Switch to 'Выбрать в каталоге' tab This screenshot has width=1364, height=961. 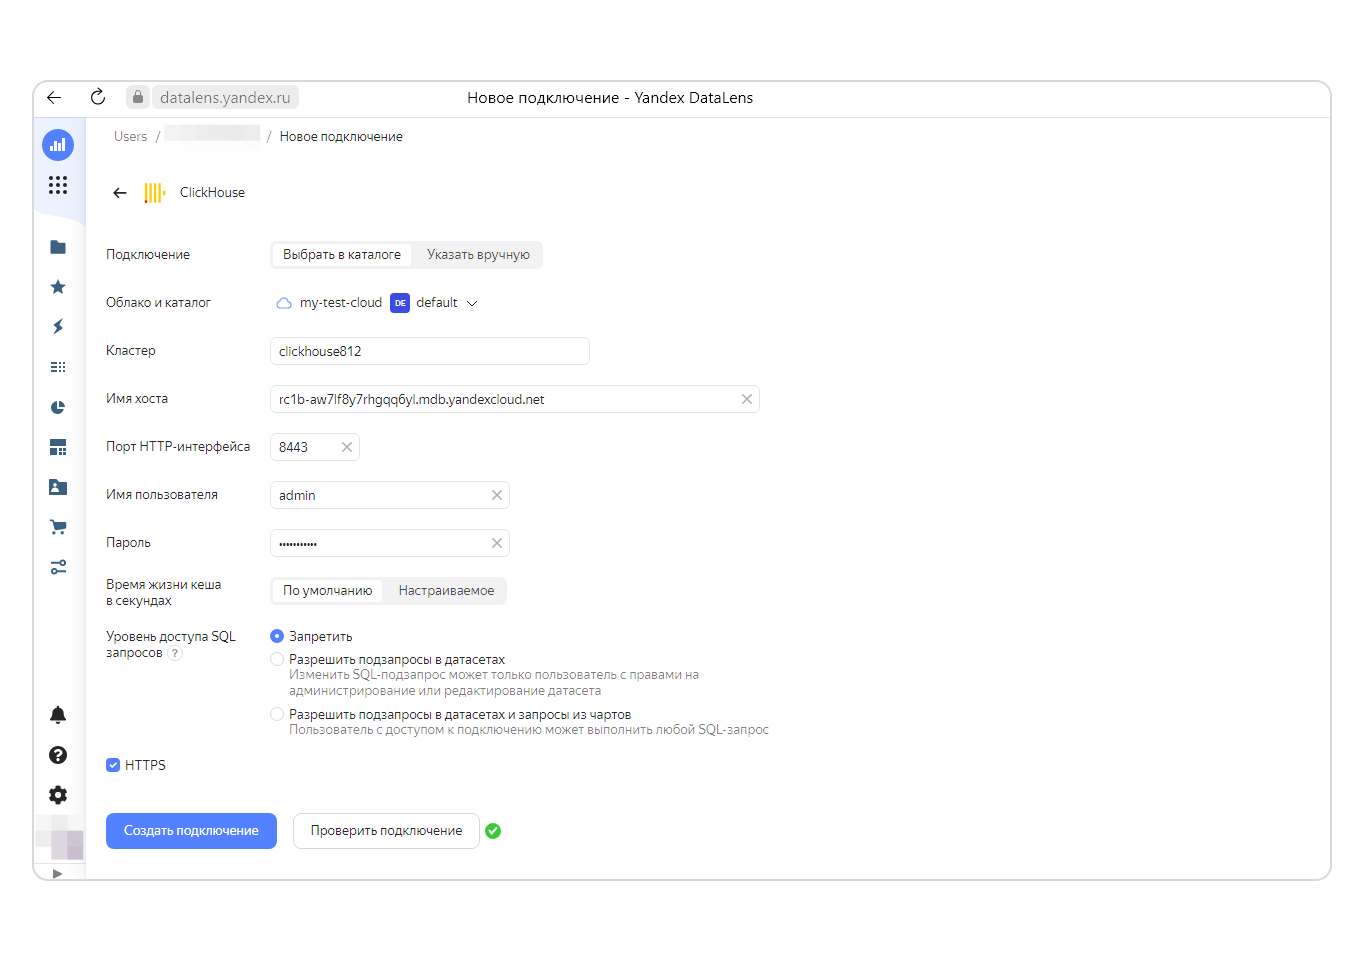[342, 255]
